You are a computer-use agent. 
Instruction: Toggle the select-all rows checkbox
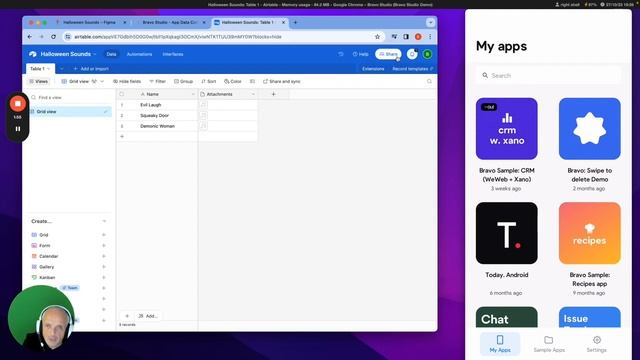click(122, 94)
